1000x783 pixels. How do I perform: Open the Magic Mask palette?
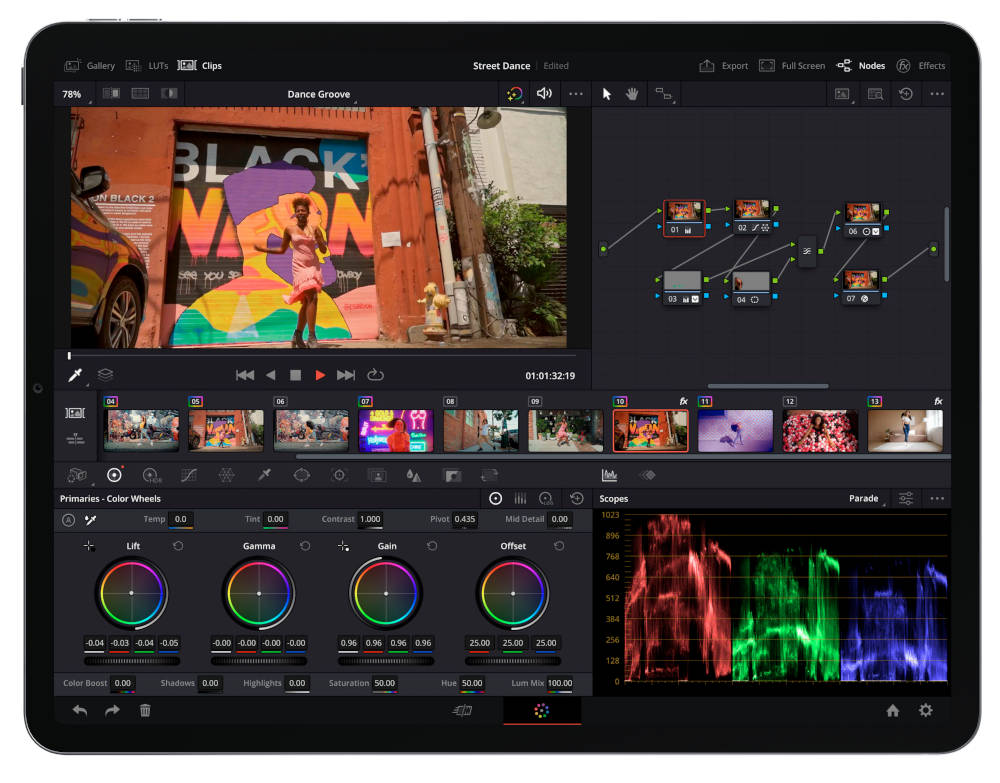click(377, 475)
